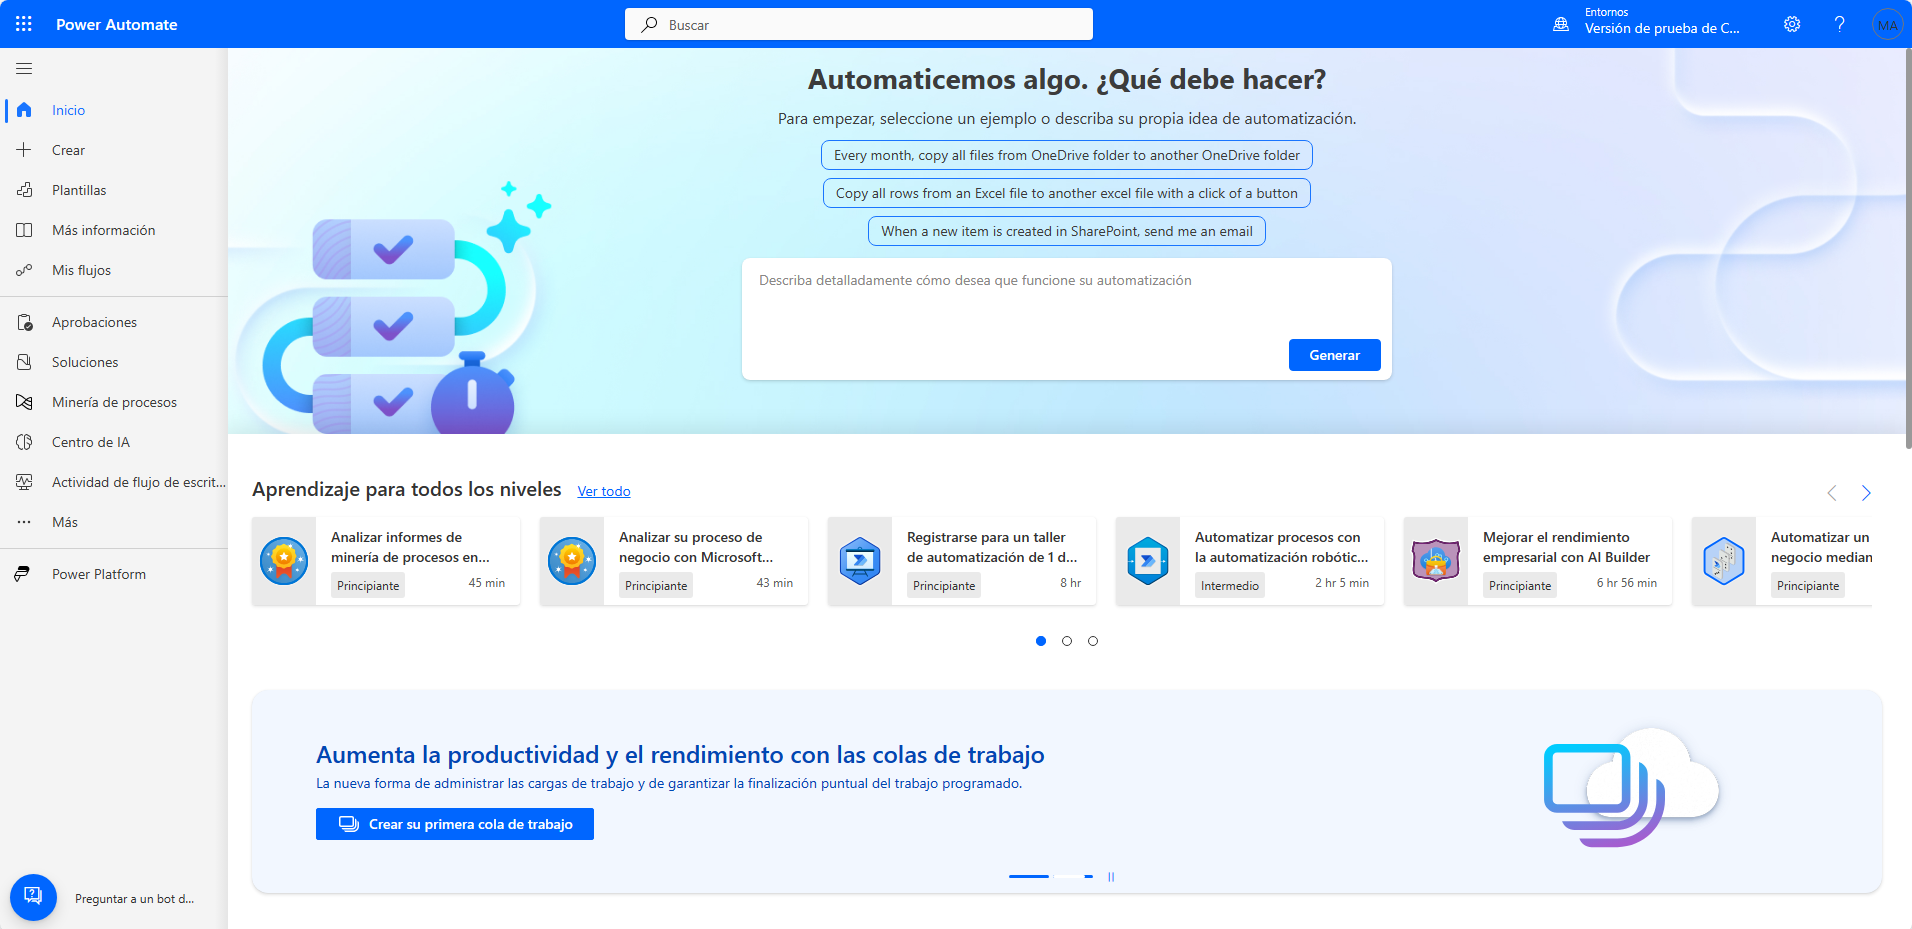1912x929 pixels.
Task: Open the help question mark icon
Action: [1839, 24]
